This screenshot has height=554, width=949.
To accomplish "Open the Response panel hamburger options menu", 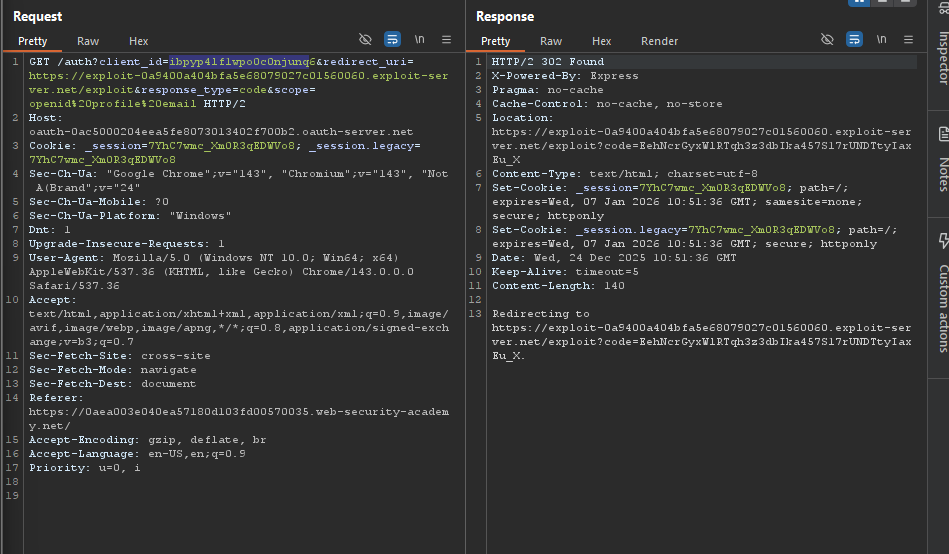I will [908, 39].
